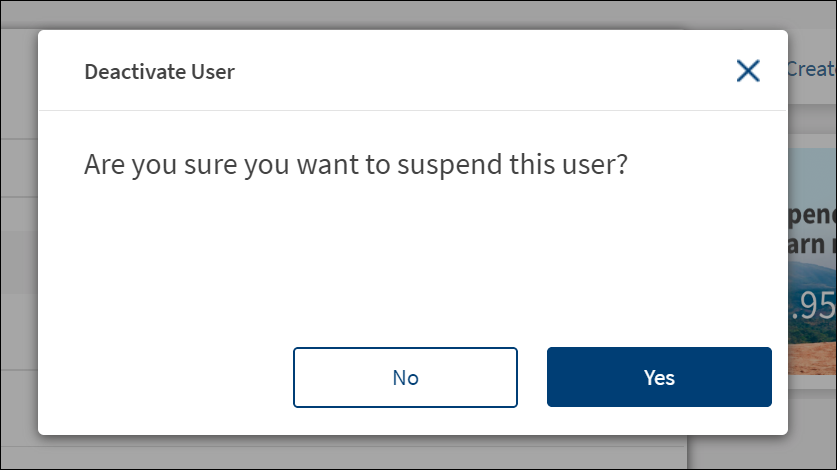Click the dimmed backdrop below the dialog

click(x=400, y=453)
